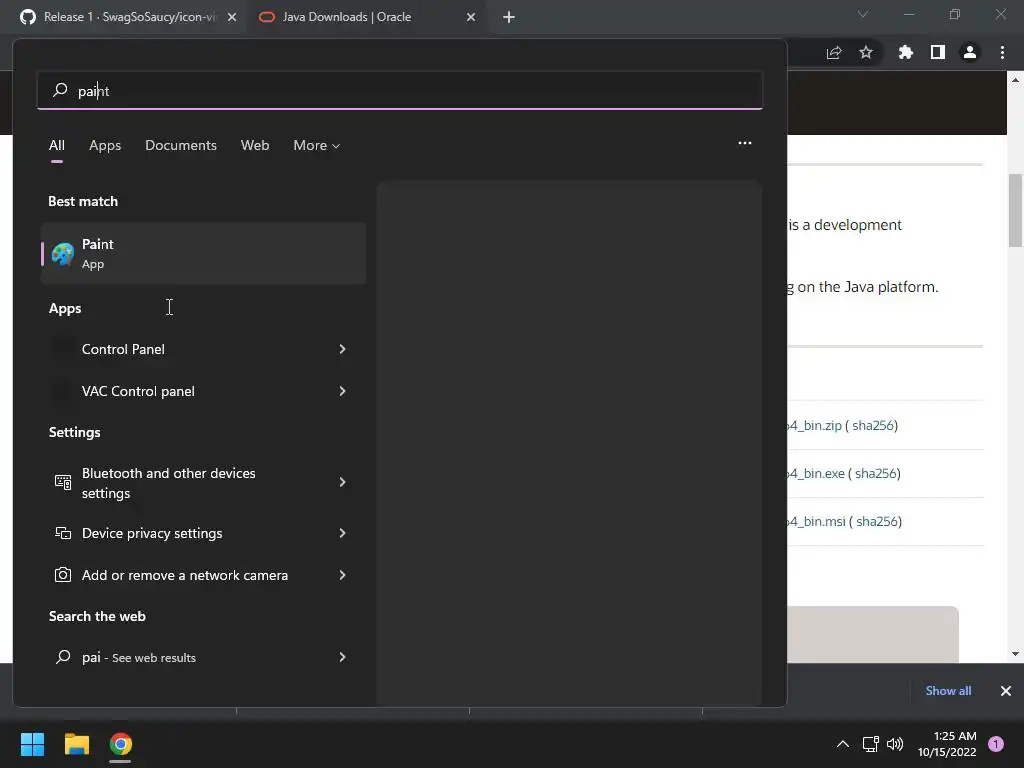Expand the More filter dropdown

click(x=317, y=145)
